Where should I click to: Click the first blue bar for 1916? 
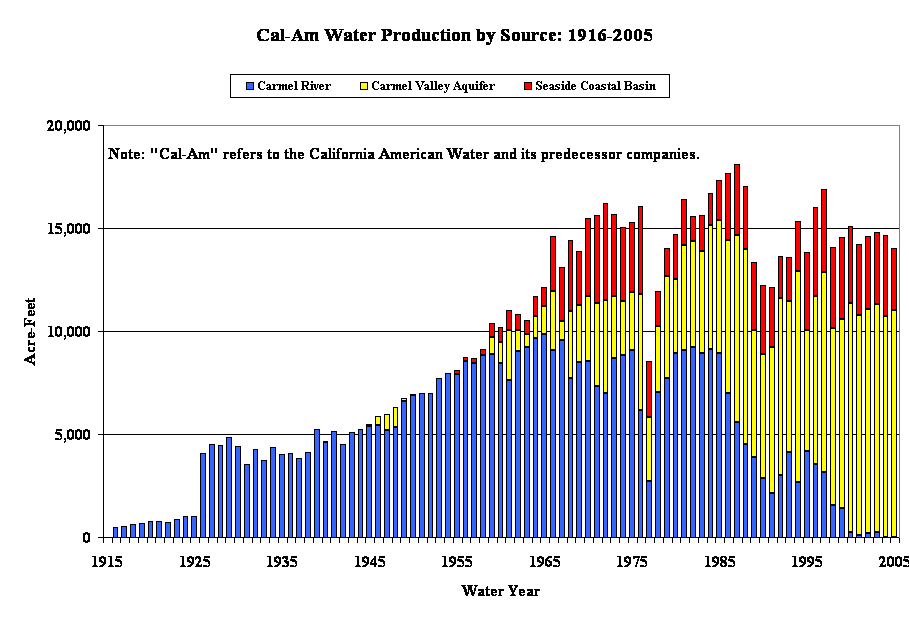pos(115,532)
